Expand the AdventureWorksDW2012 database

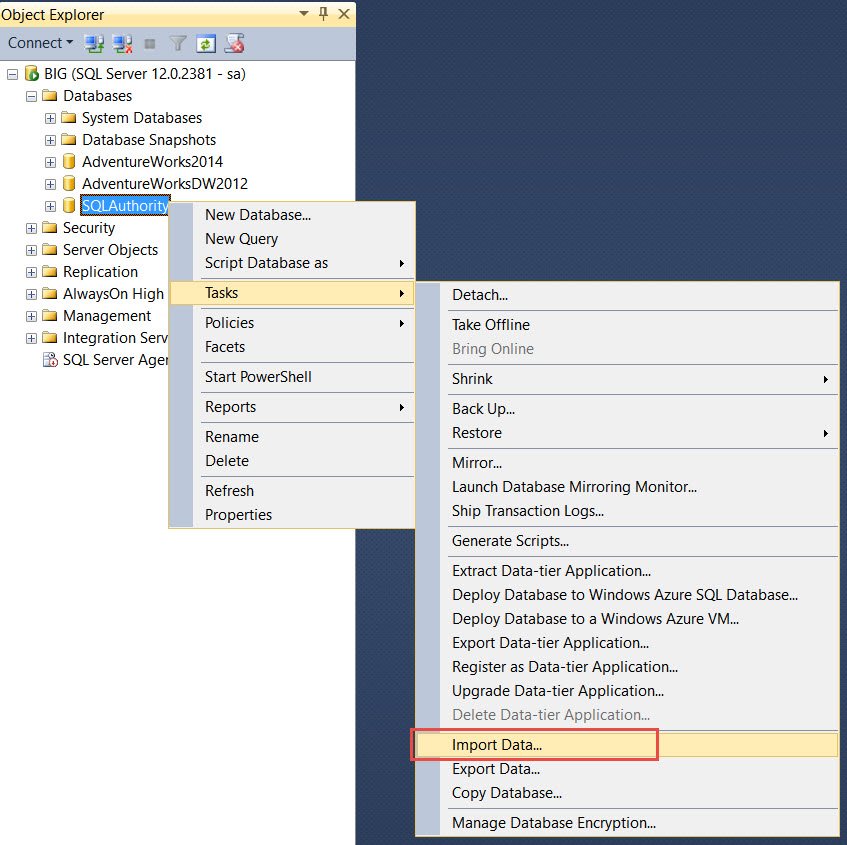point(50,184)
